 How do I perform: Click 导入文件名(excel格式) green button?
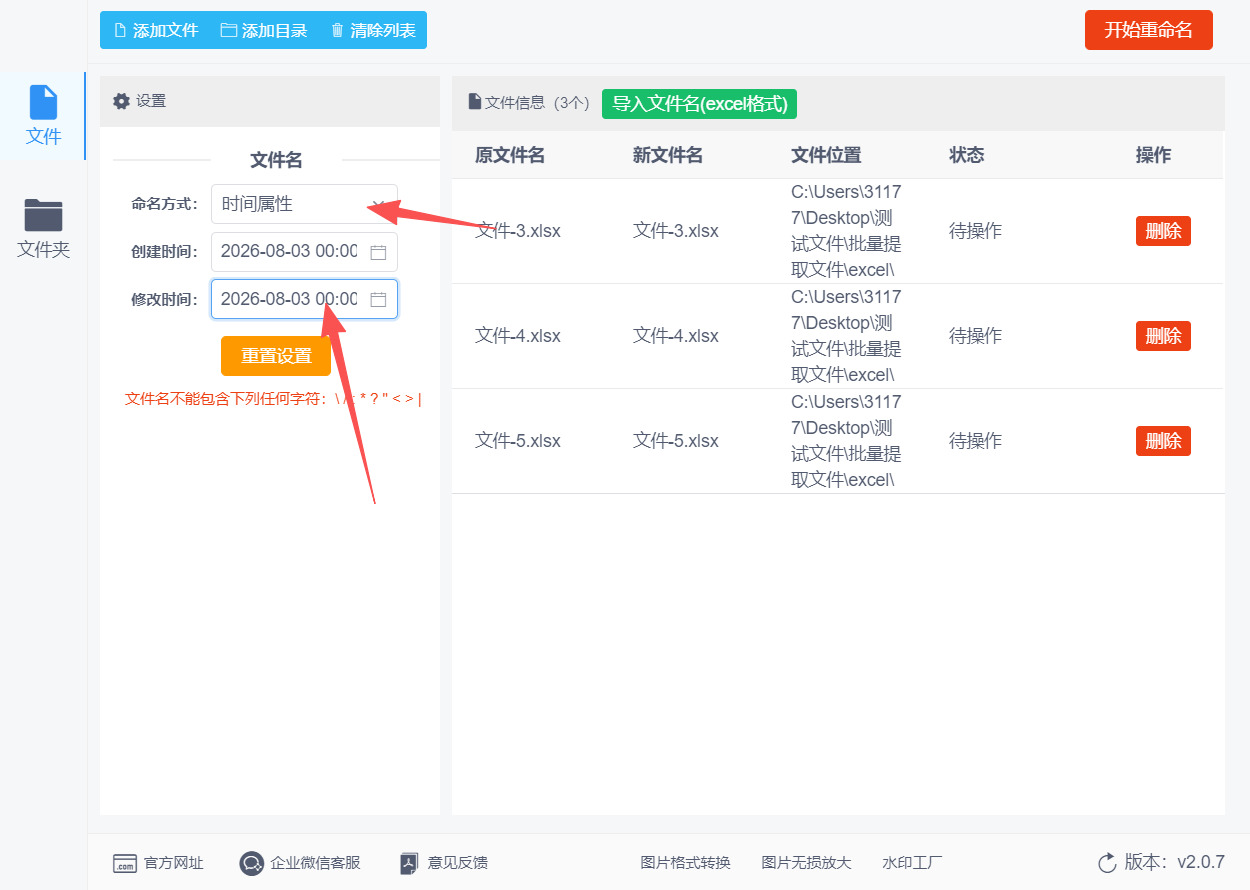tap(700, 103)
